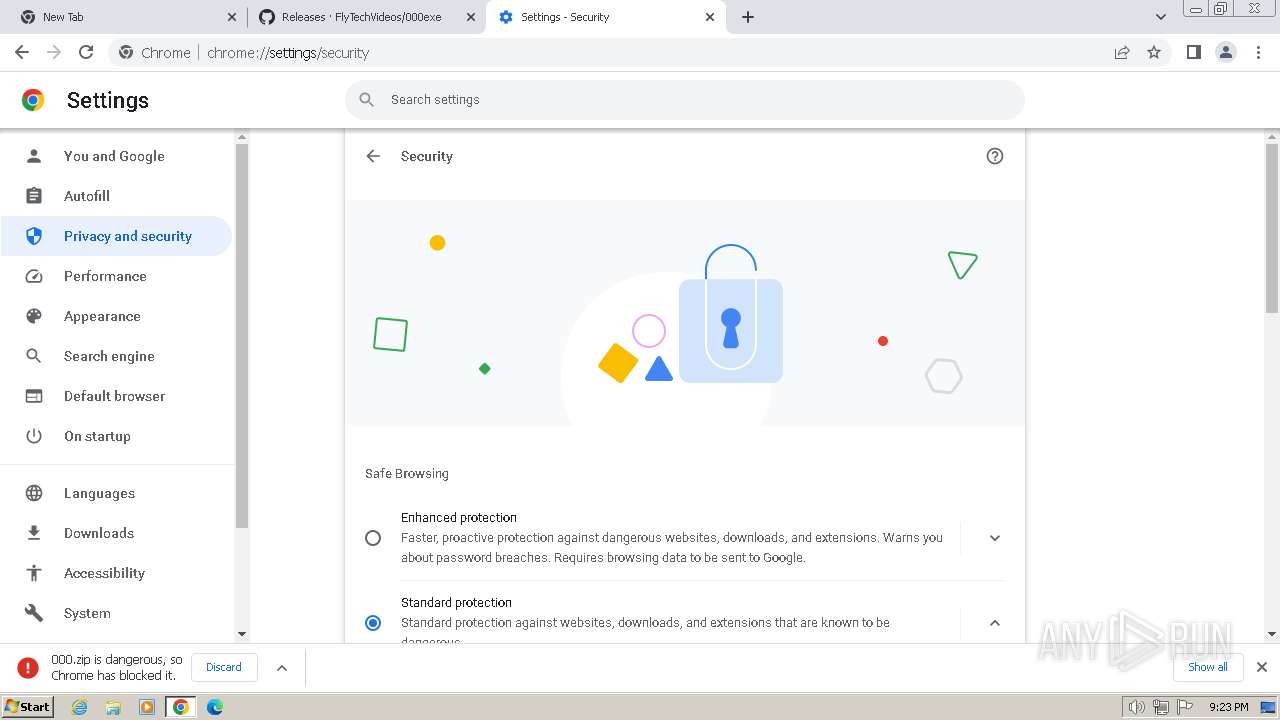Click the Chrome logo beside Settings
Screen dimensions: 1280x720
coord(33,100)
